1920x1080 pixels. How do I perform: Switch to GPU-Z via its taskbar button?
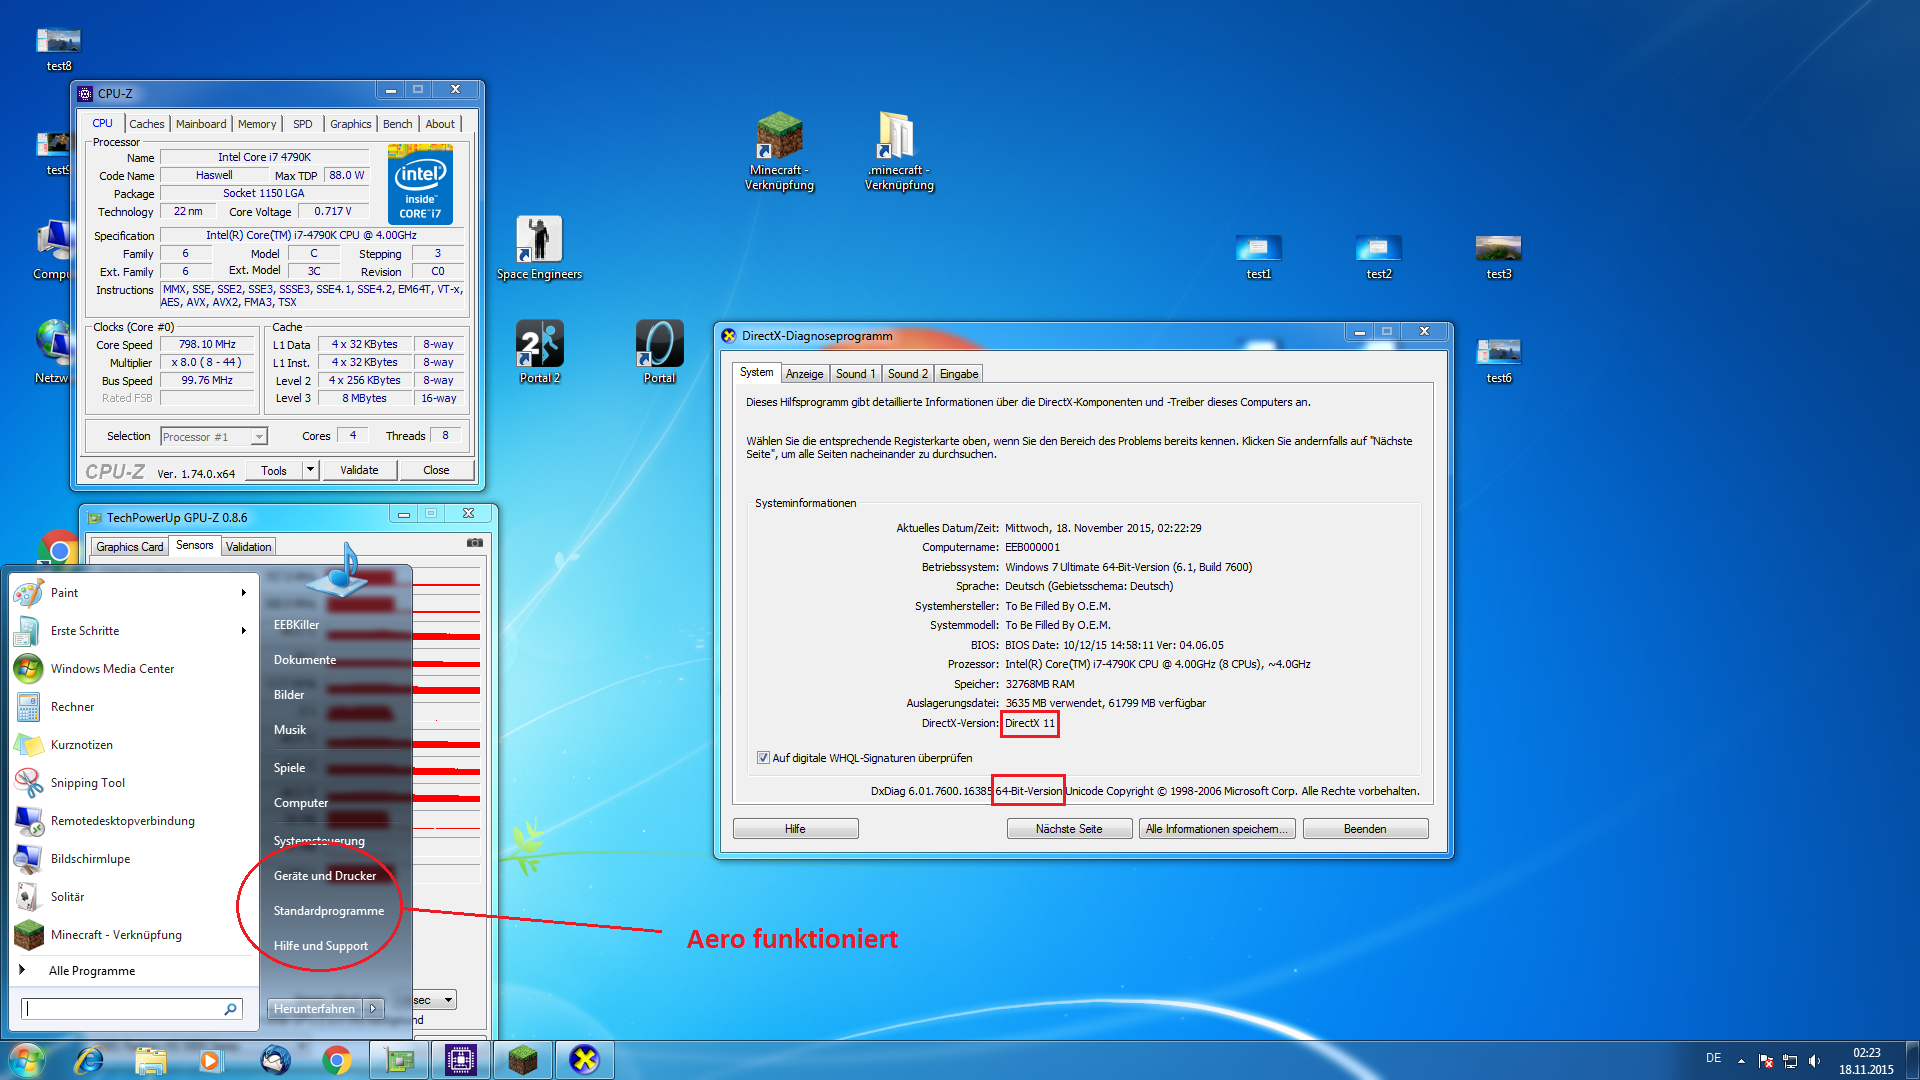pos(400,1060)
